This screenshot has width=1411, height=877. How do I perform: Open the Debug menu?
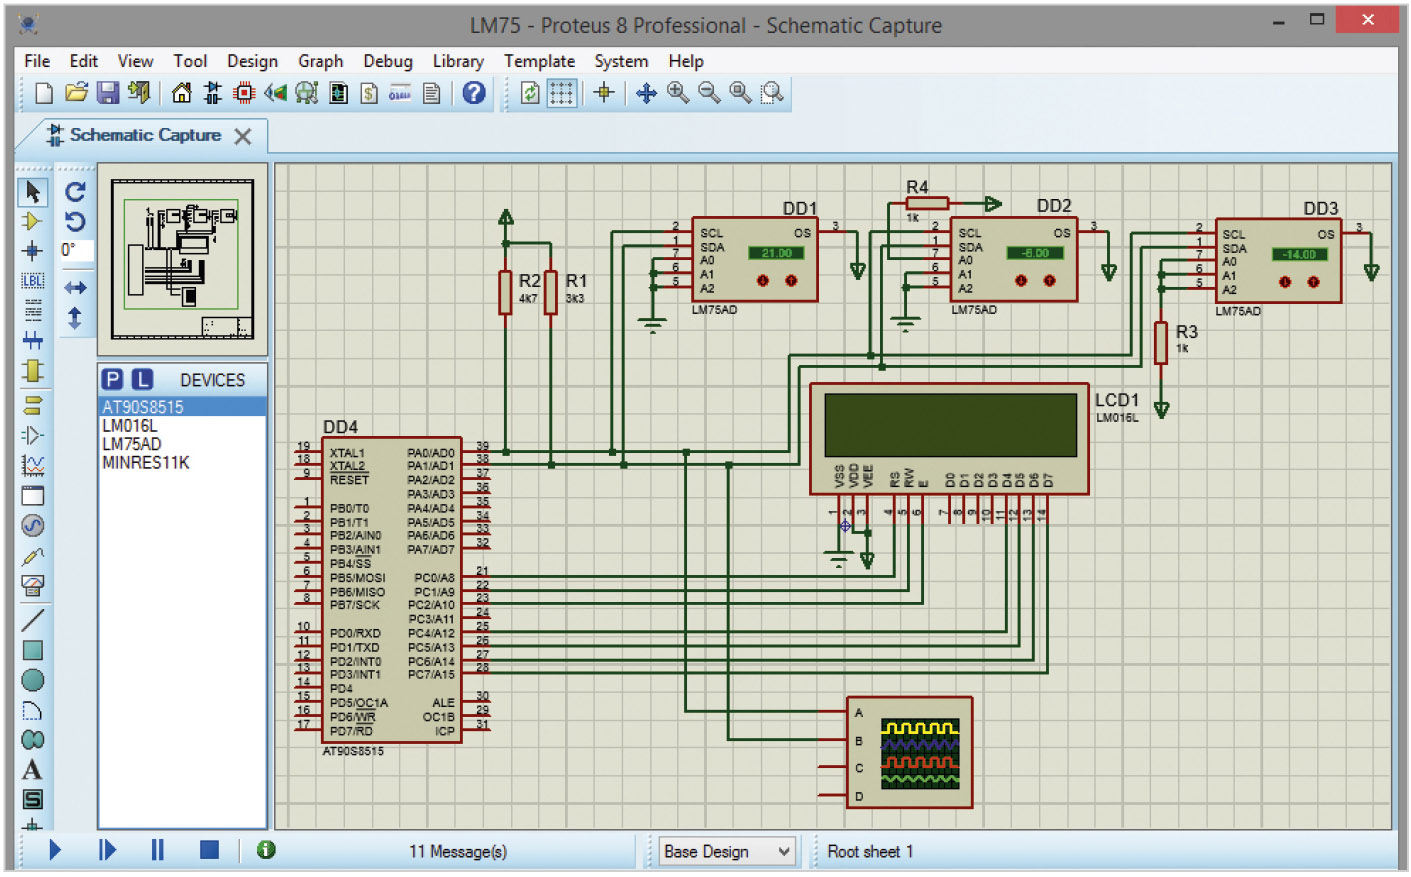pyautogui.click(x=388, y=61)
